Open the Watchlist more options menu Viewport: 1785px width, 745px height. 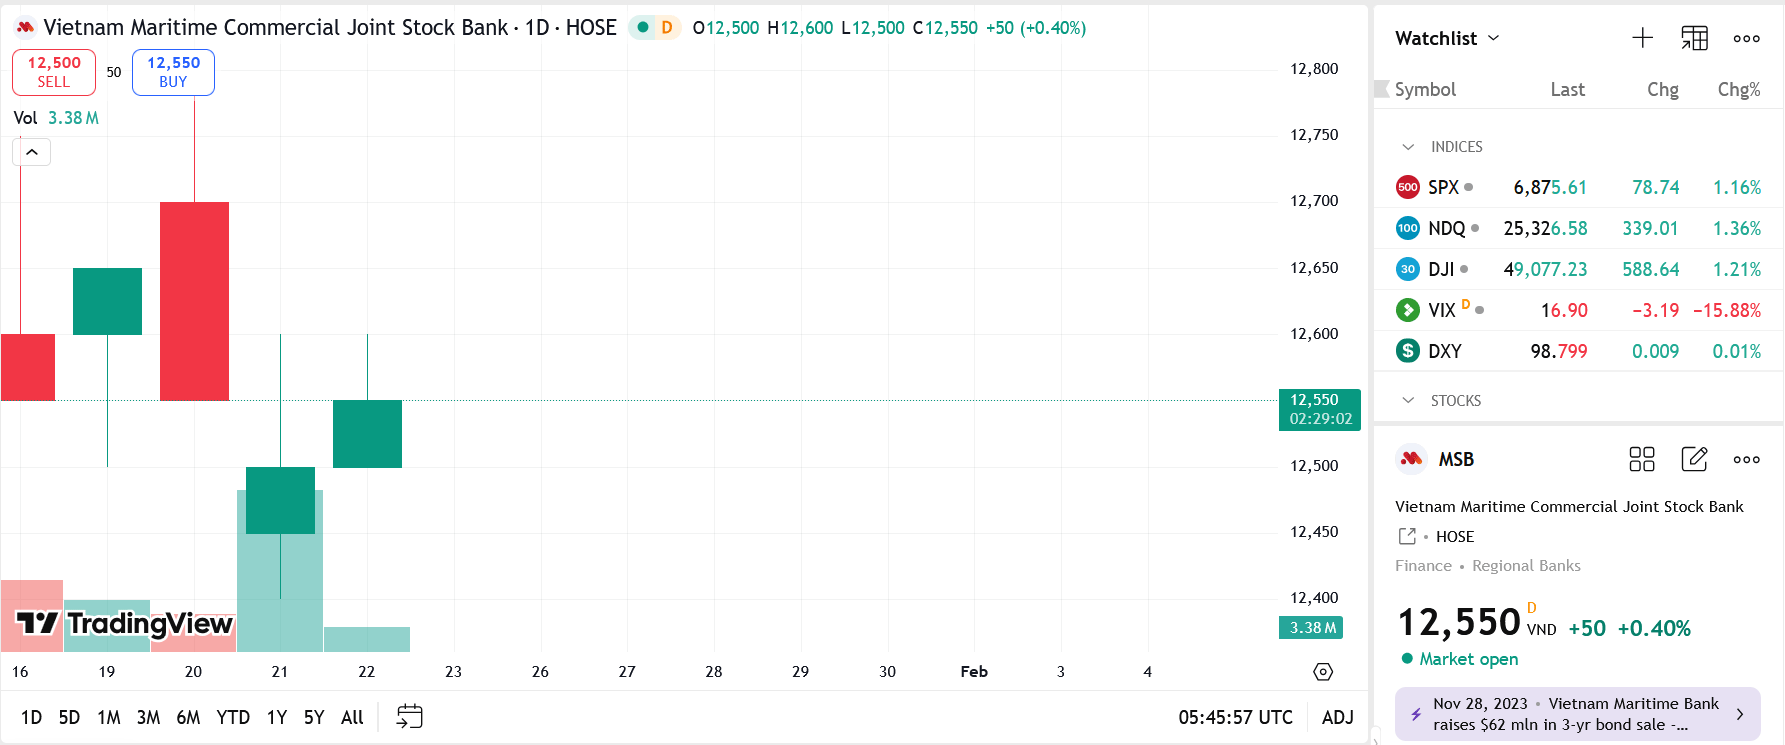[x=1746, y=38]
